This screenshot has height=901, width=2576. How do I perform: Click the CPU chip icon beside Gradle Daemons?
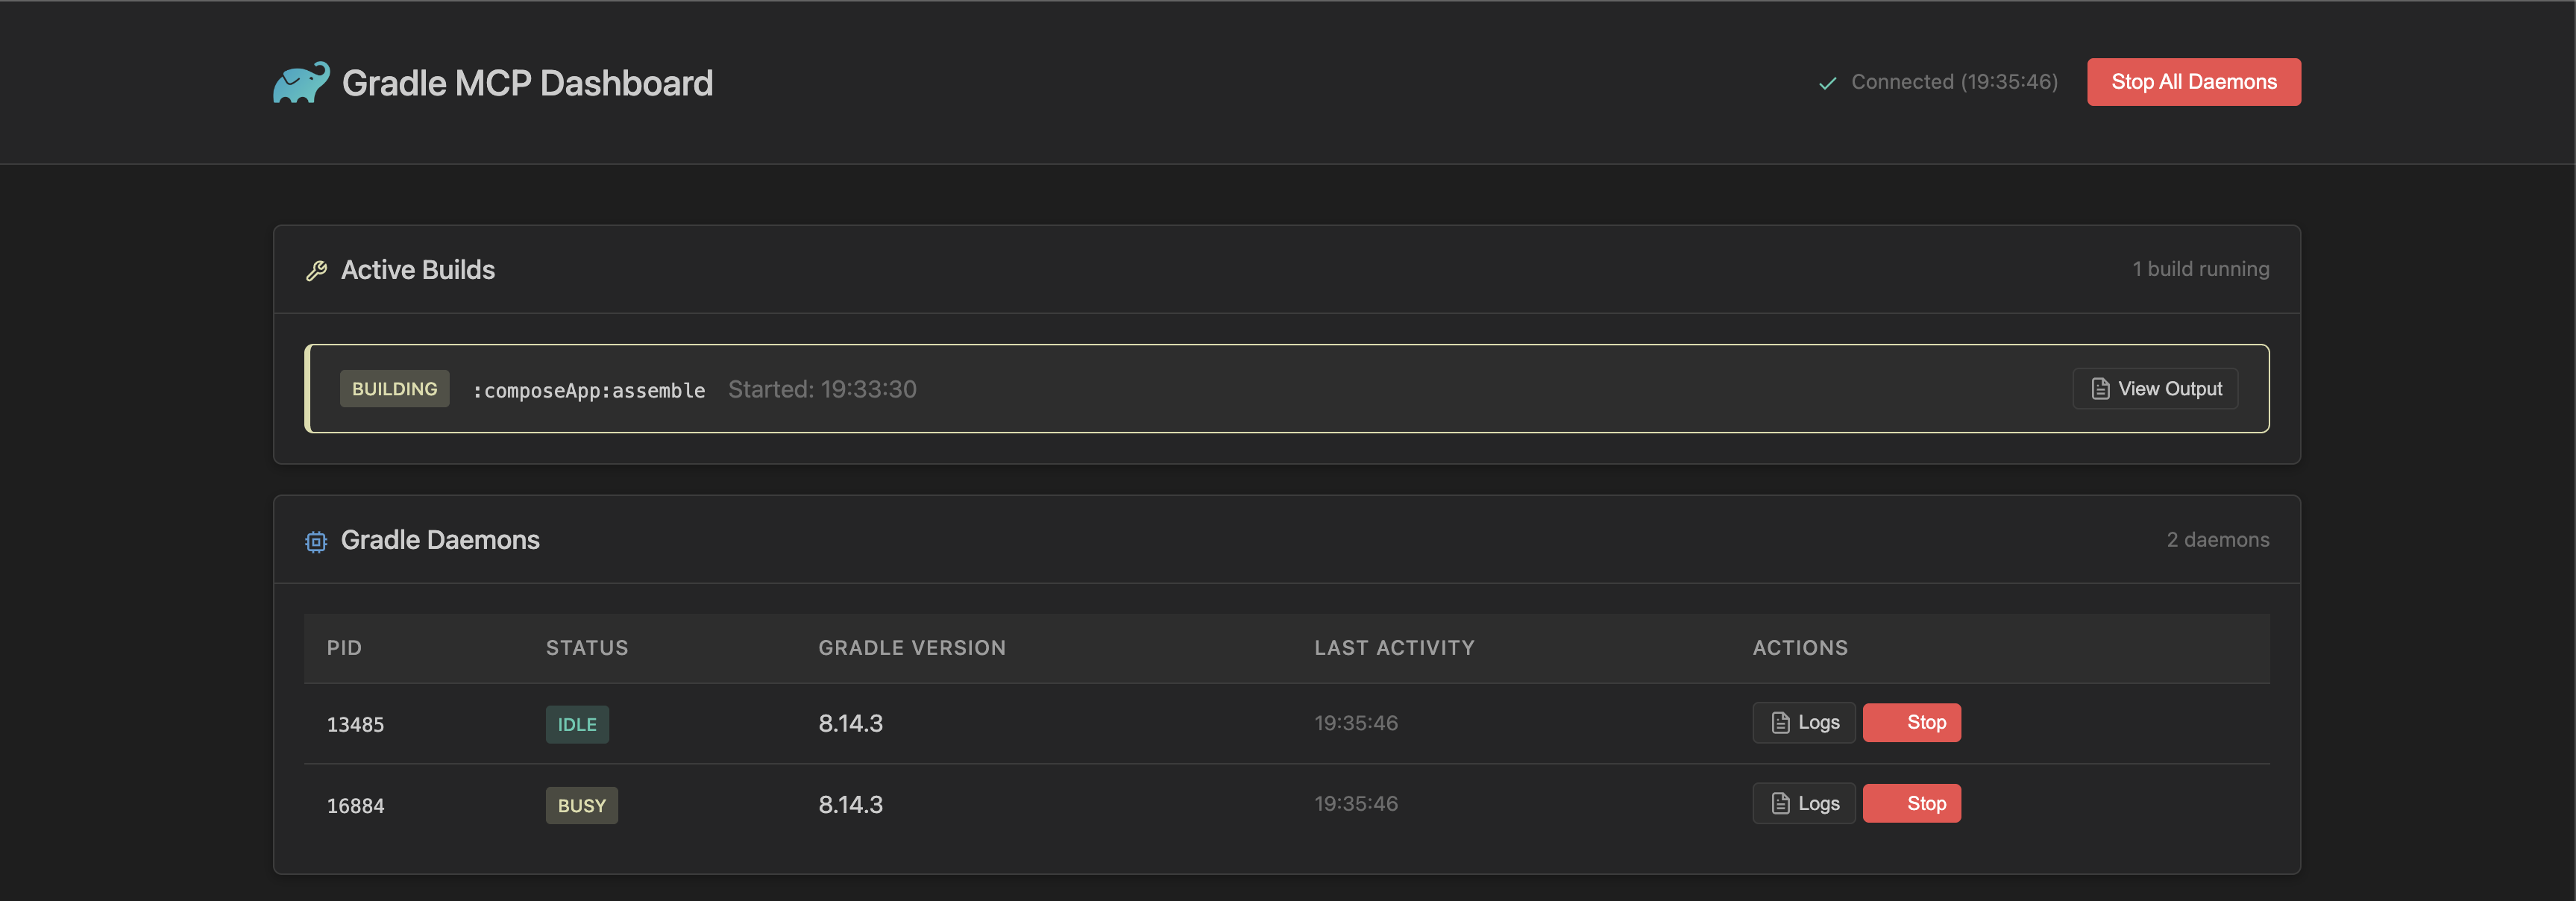click(x=316, y=541)
